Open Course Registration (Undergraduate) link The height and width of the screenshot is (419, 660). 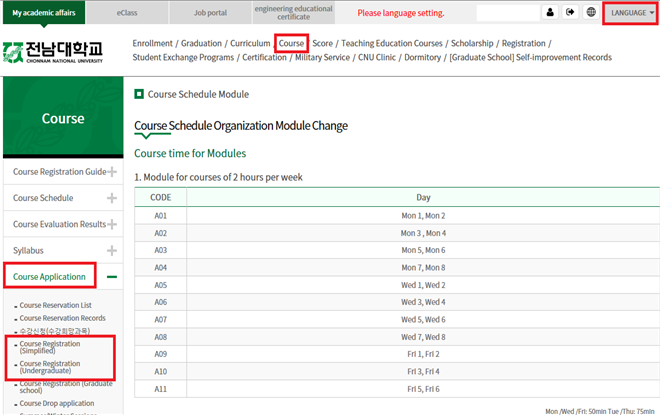click(50, 367)
